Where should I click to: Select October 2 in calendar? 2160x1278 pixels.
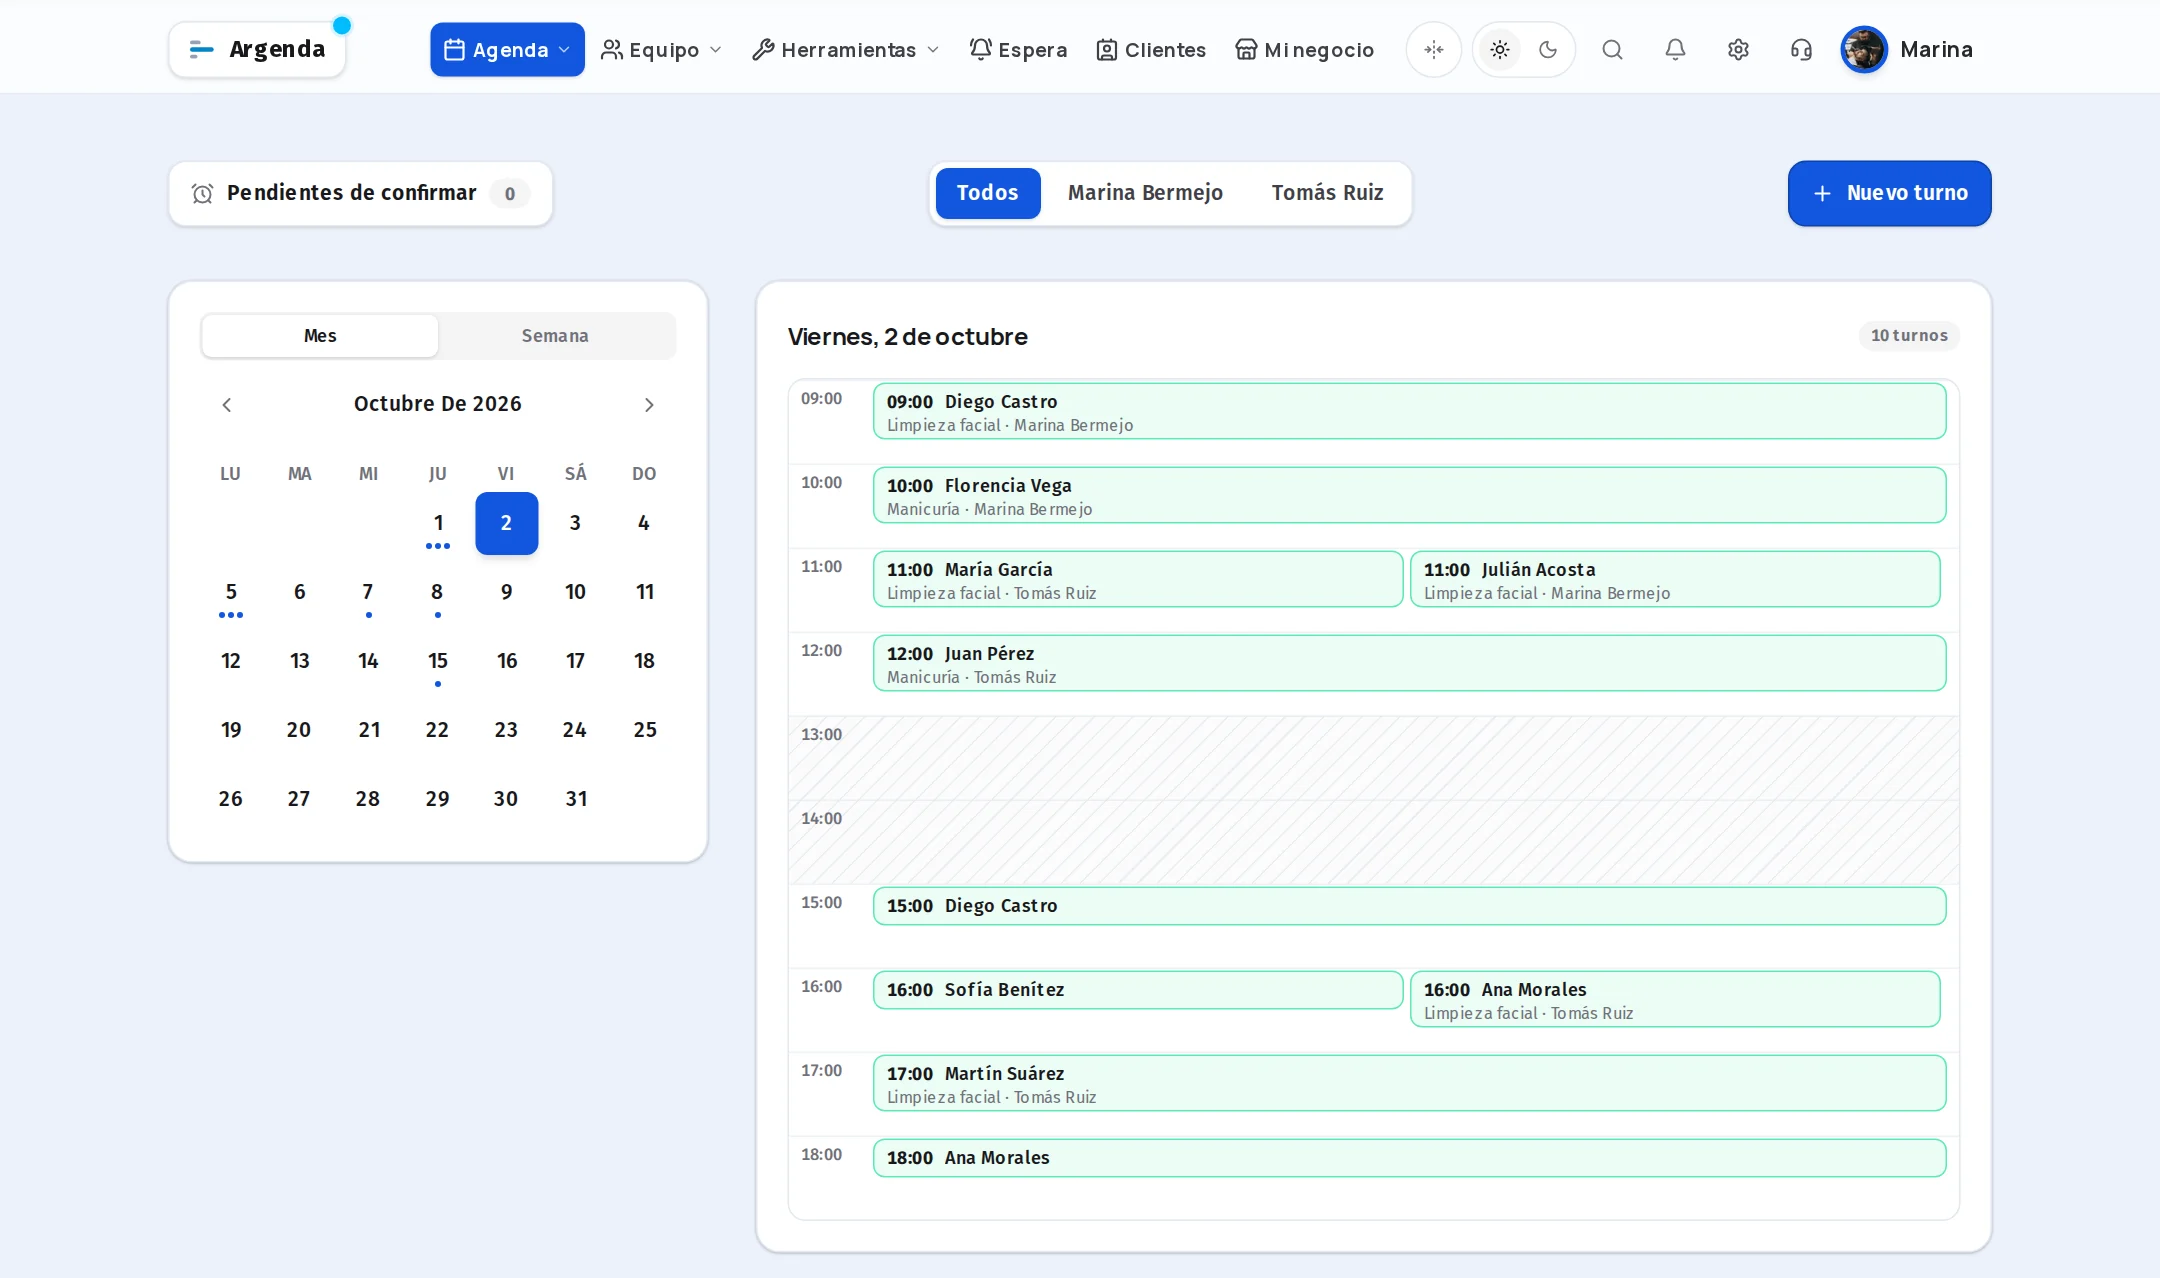point(506,523)
